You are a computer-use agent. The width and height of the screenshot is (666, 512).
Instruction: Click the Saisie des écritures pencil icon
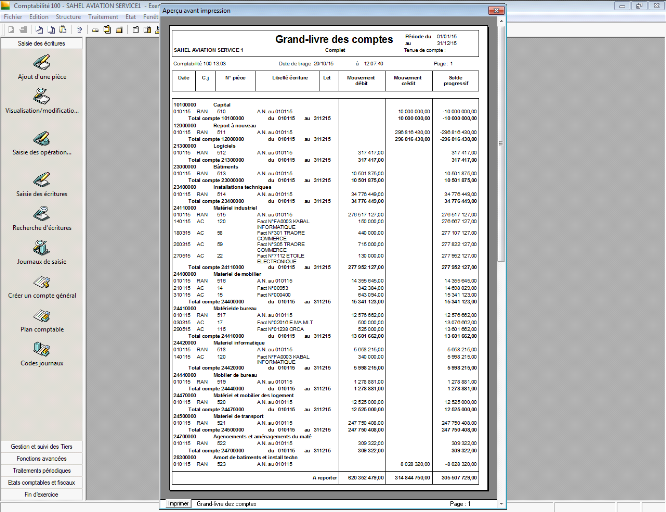(42, 179)
